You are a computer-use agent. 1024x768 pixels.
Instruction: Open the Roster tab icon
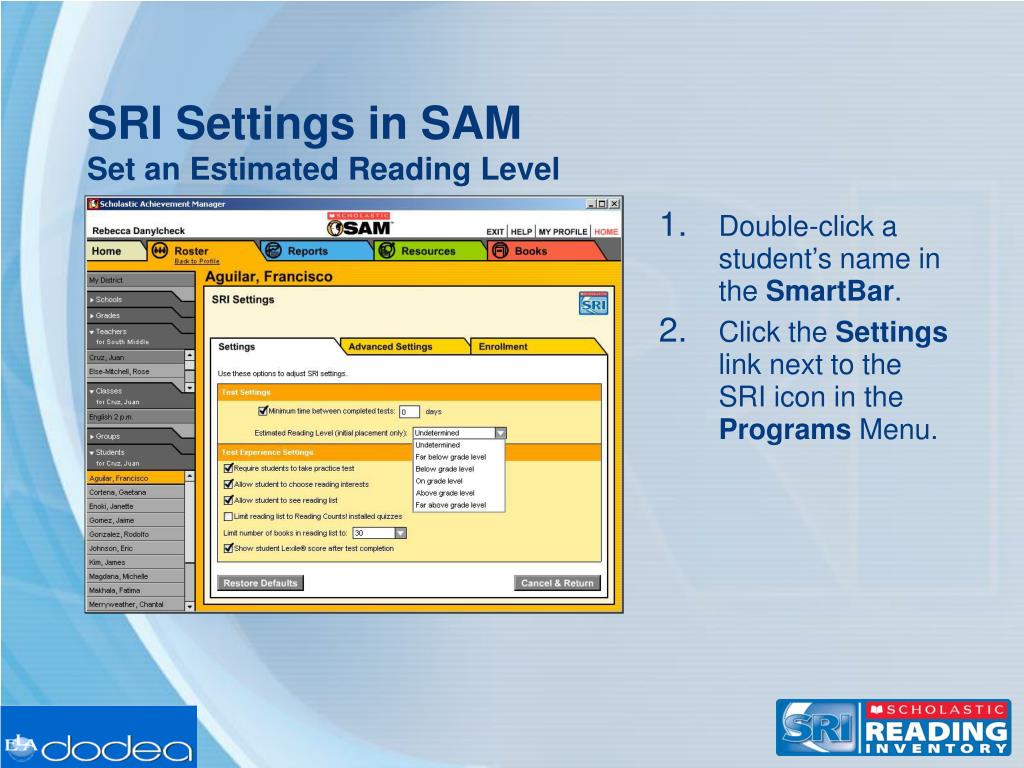pos(159,251)
